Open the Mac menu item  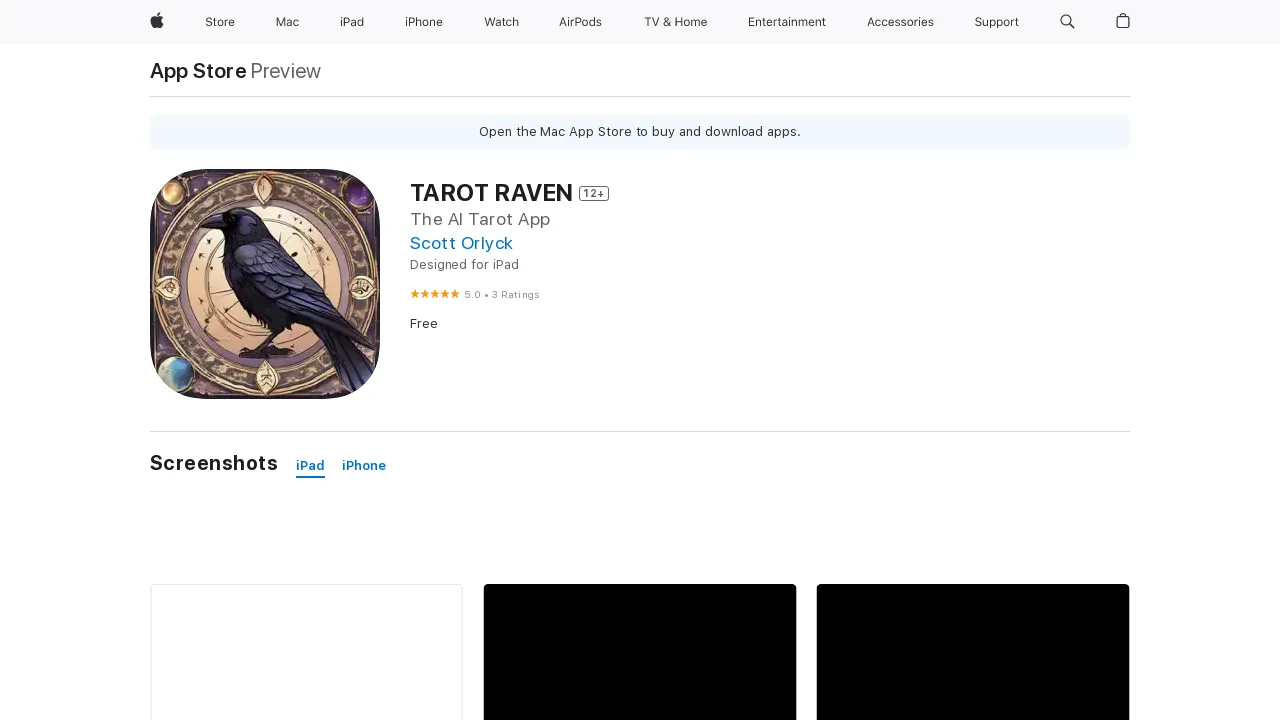coord(287,22)
